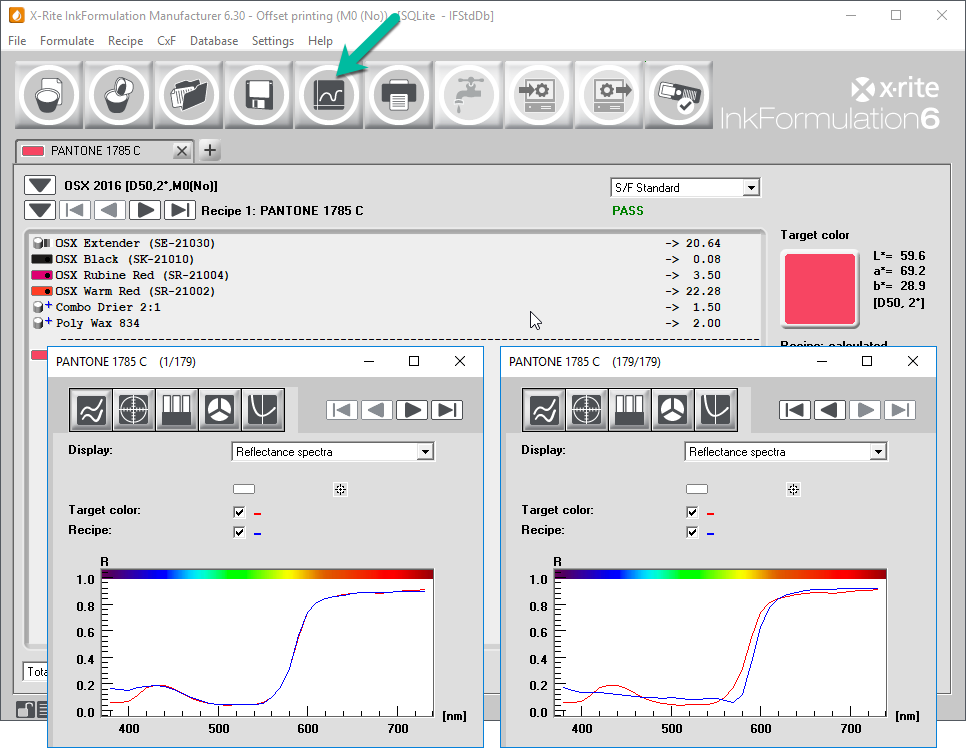Click the Target color red swatch
The width and height of the screenshot is (966, 748).
(x=819, y=289)
